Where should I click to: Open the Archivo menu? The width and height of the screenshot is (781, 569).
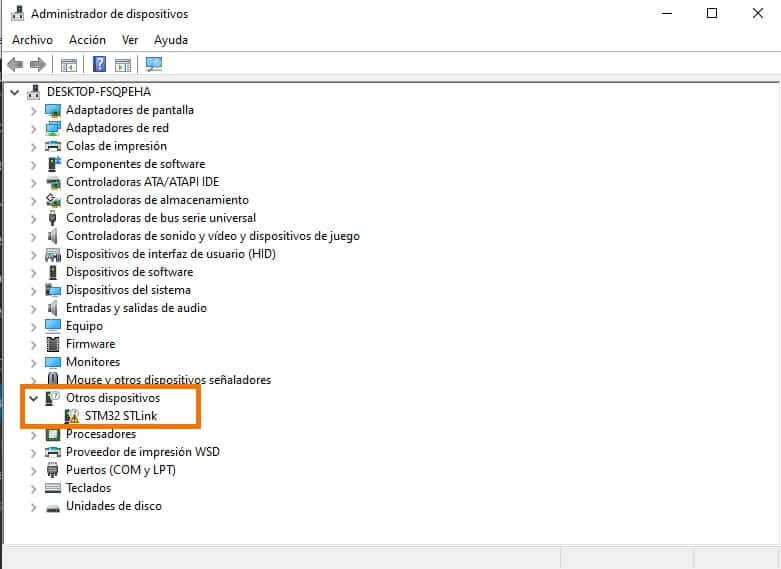32,40
